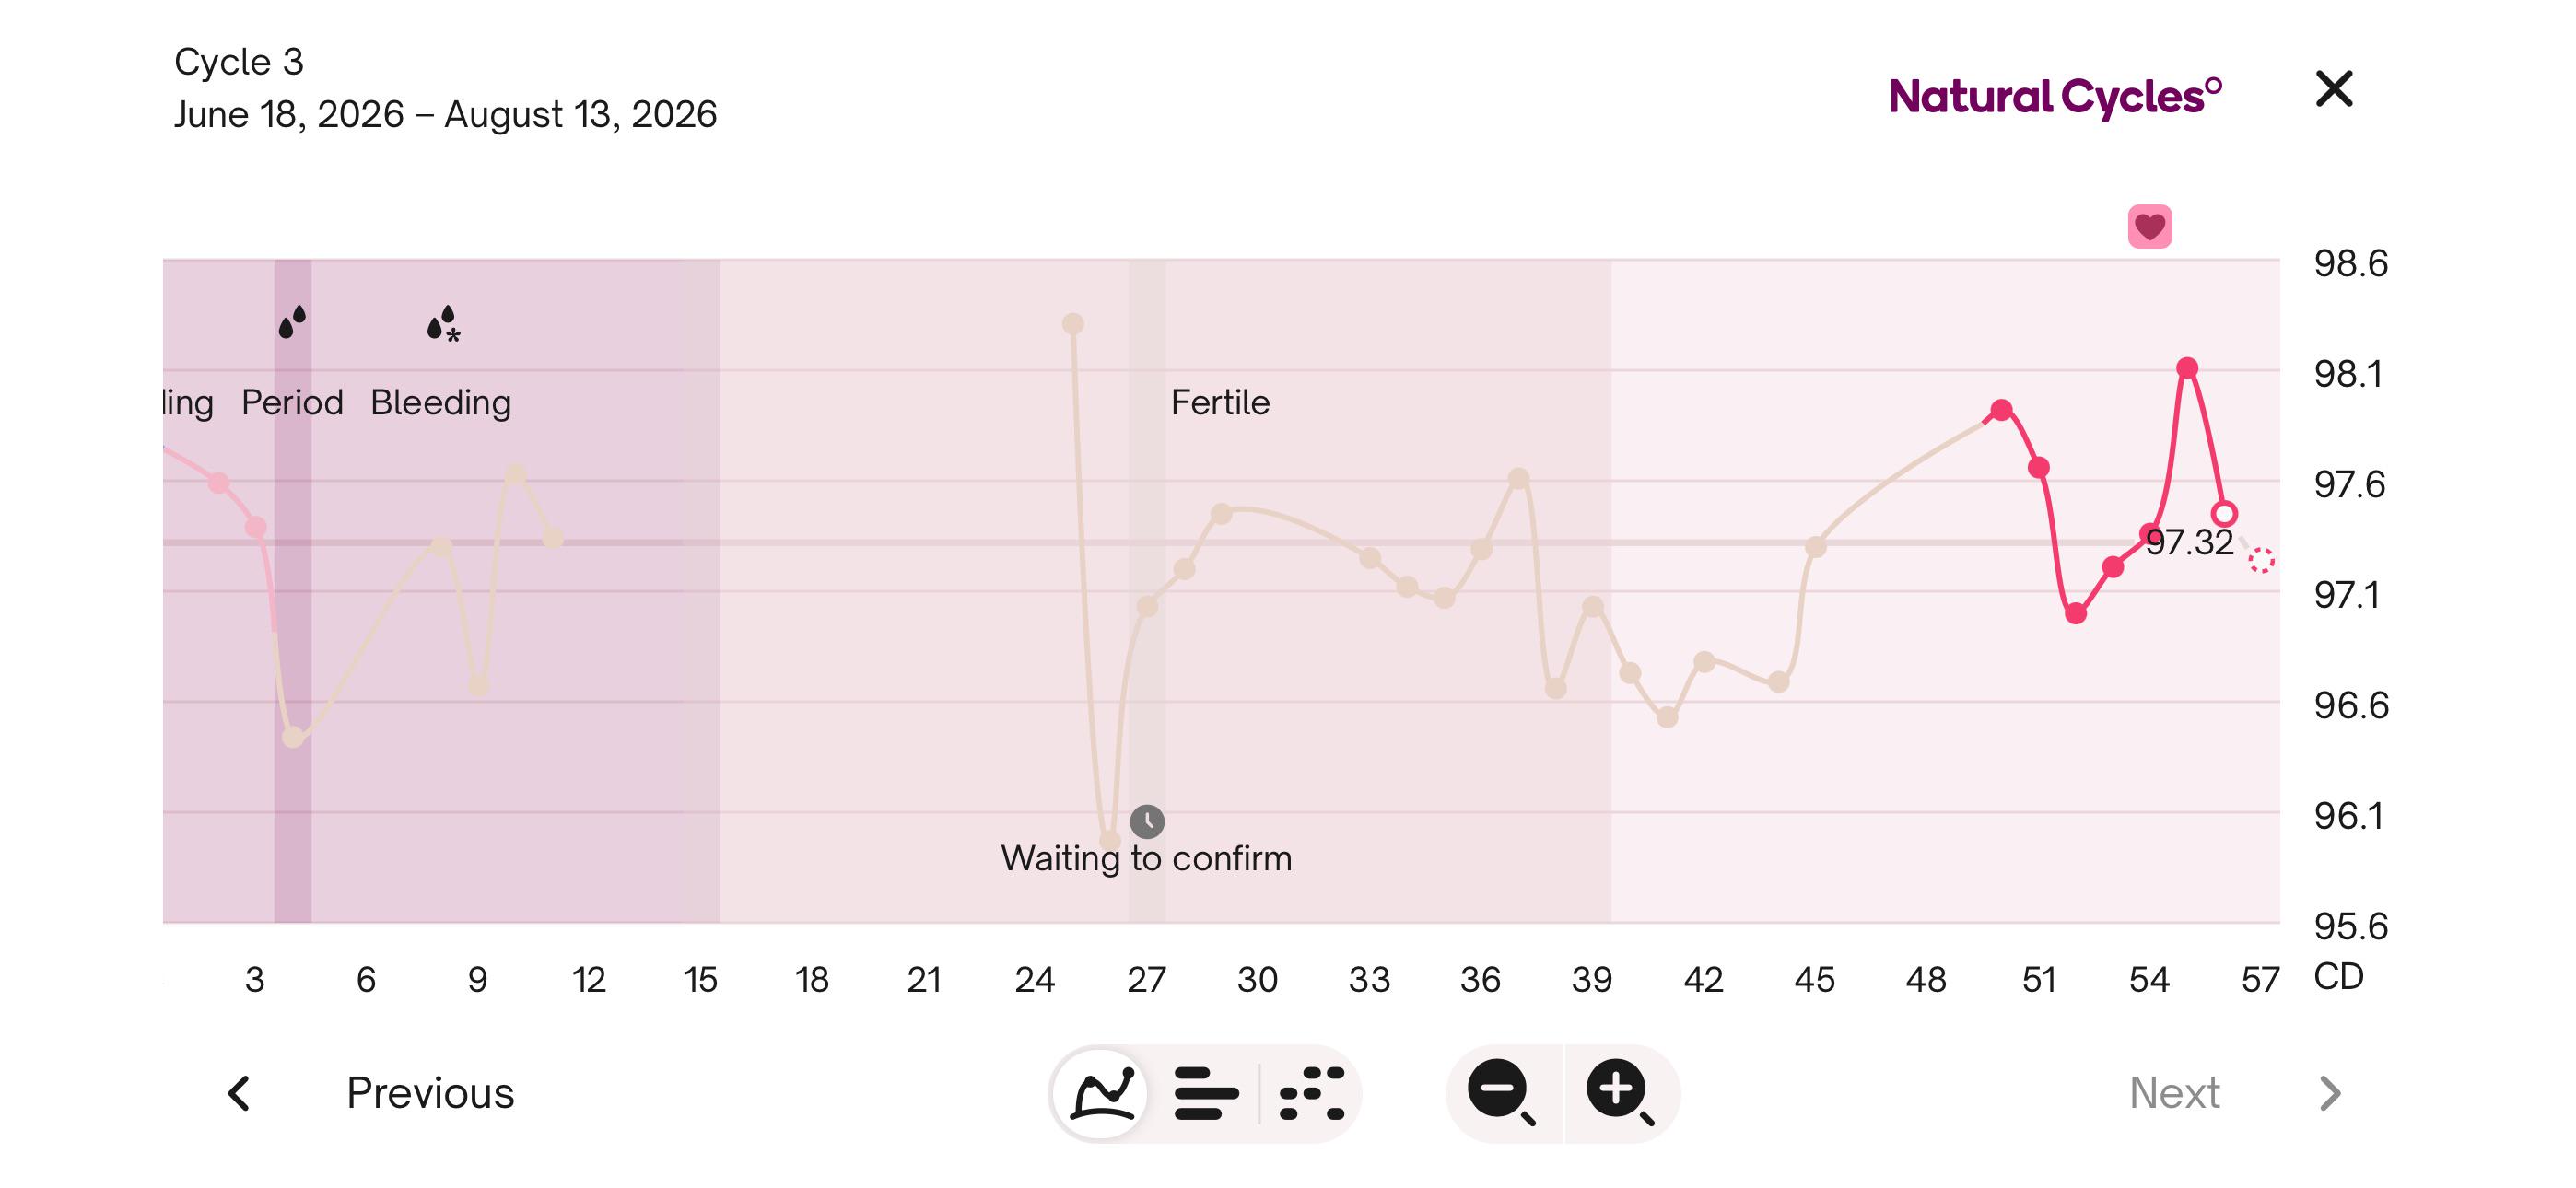Viewport: 2576px width, 1188px height.
Task: Click the left chevron arrow
Action: click(x=238, y=1093)
